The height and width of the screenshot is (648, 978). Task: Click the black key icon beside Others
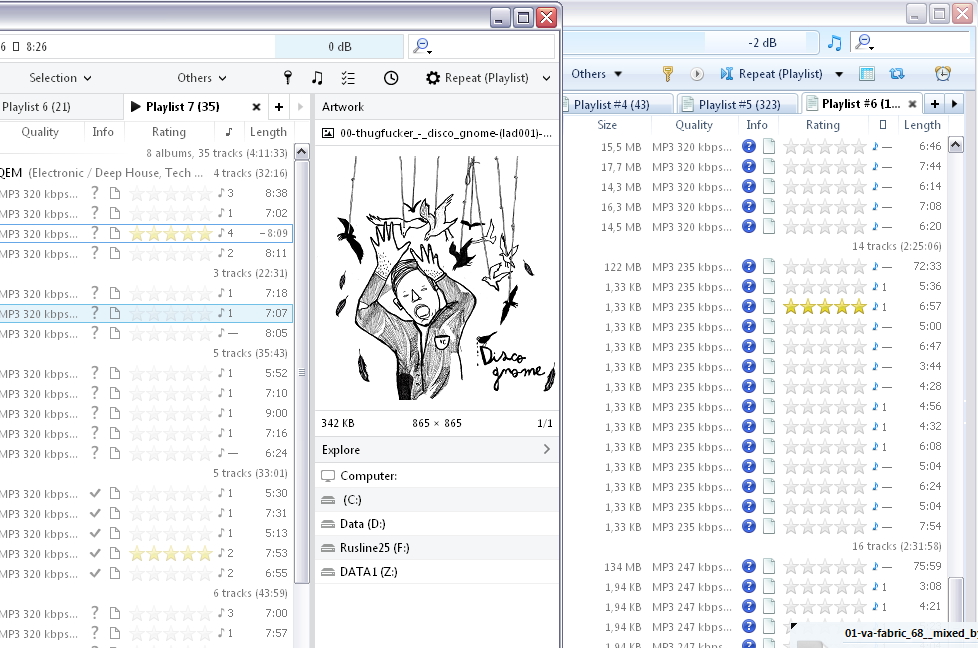(x=288, y=78)
